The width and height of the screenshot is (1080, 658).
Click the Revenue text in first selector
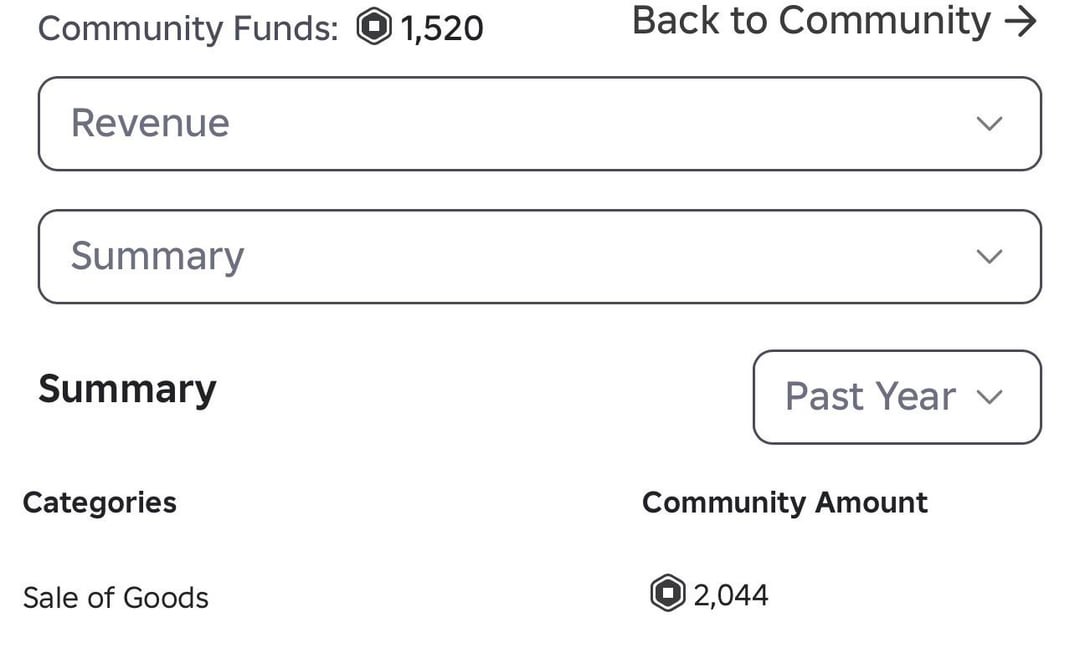150,123
